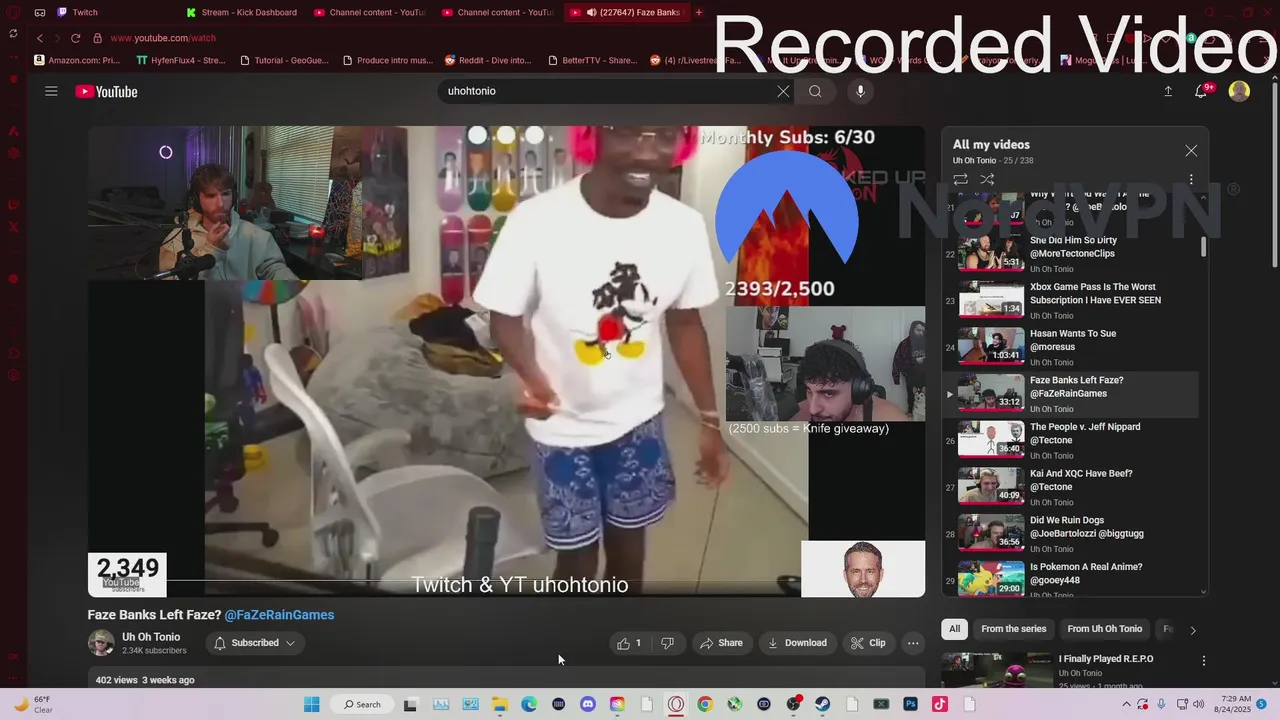Open the BetterTTV bookmark
Viewport: 1280px width, 720px height.
point(592,60)
